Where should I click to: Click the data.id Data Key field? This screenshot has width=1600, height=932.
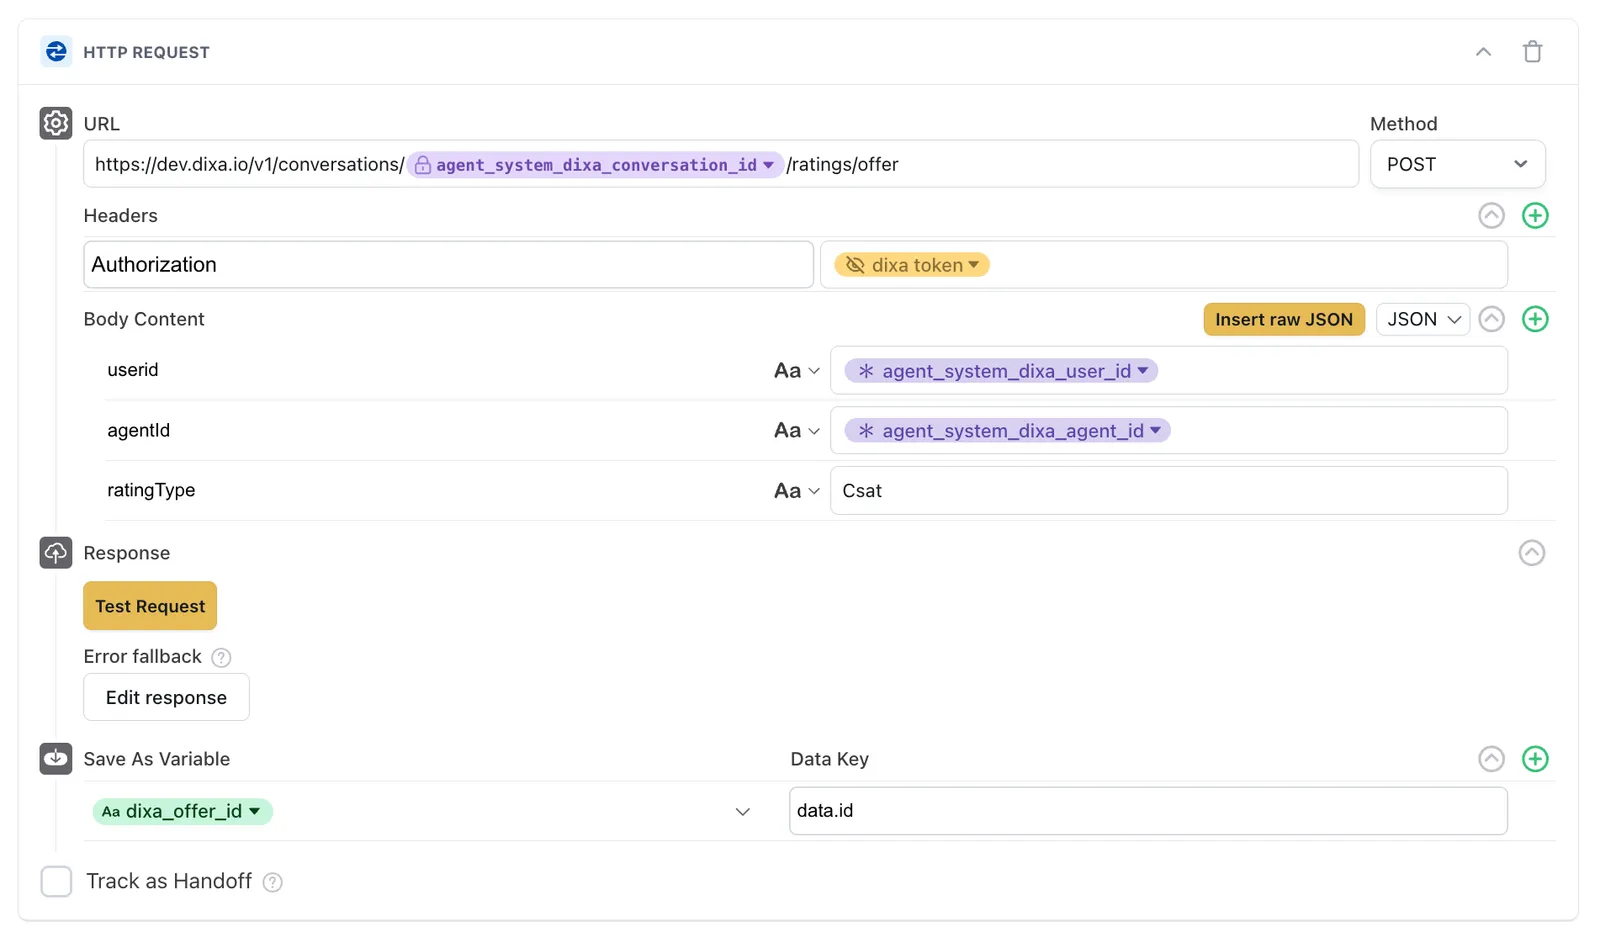(1148, 811)
